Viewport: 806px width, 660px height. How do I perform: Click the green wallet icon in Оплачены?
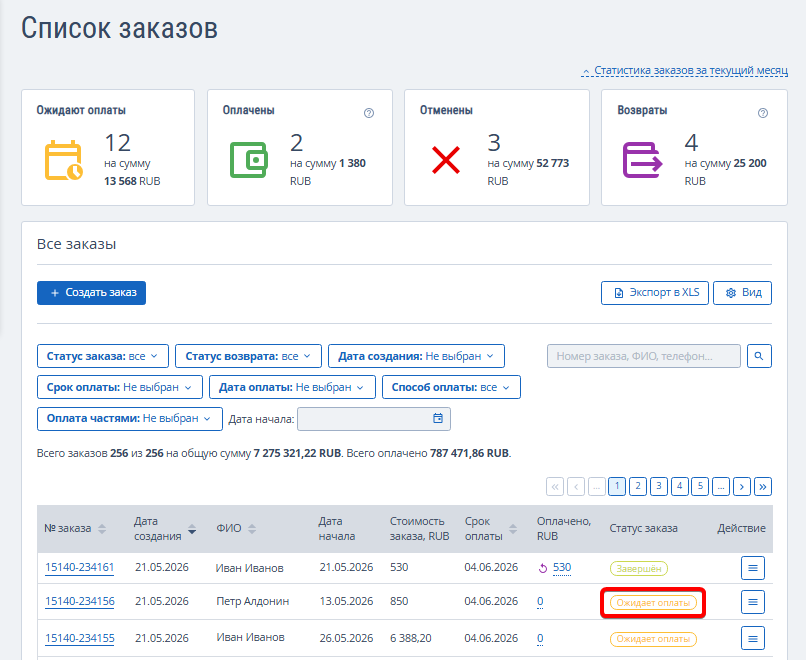(249, 160)
